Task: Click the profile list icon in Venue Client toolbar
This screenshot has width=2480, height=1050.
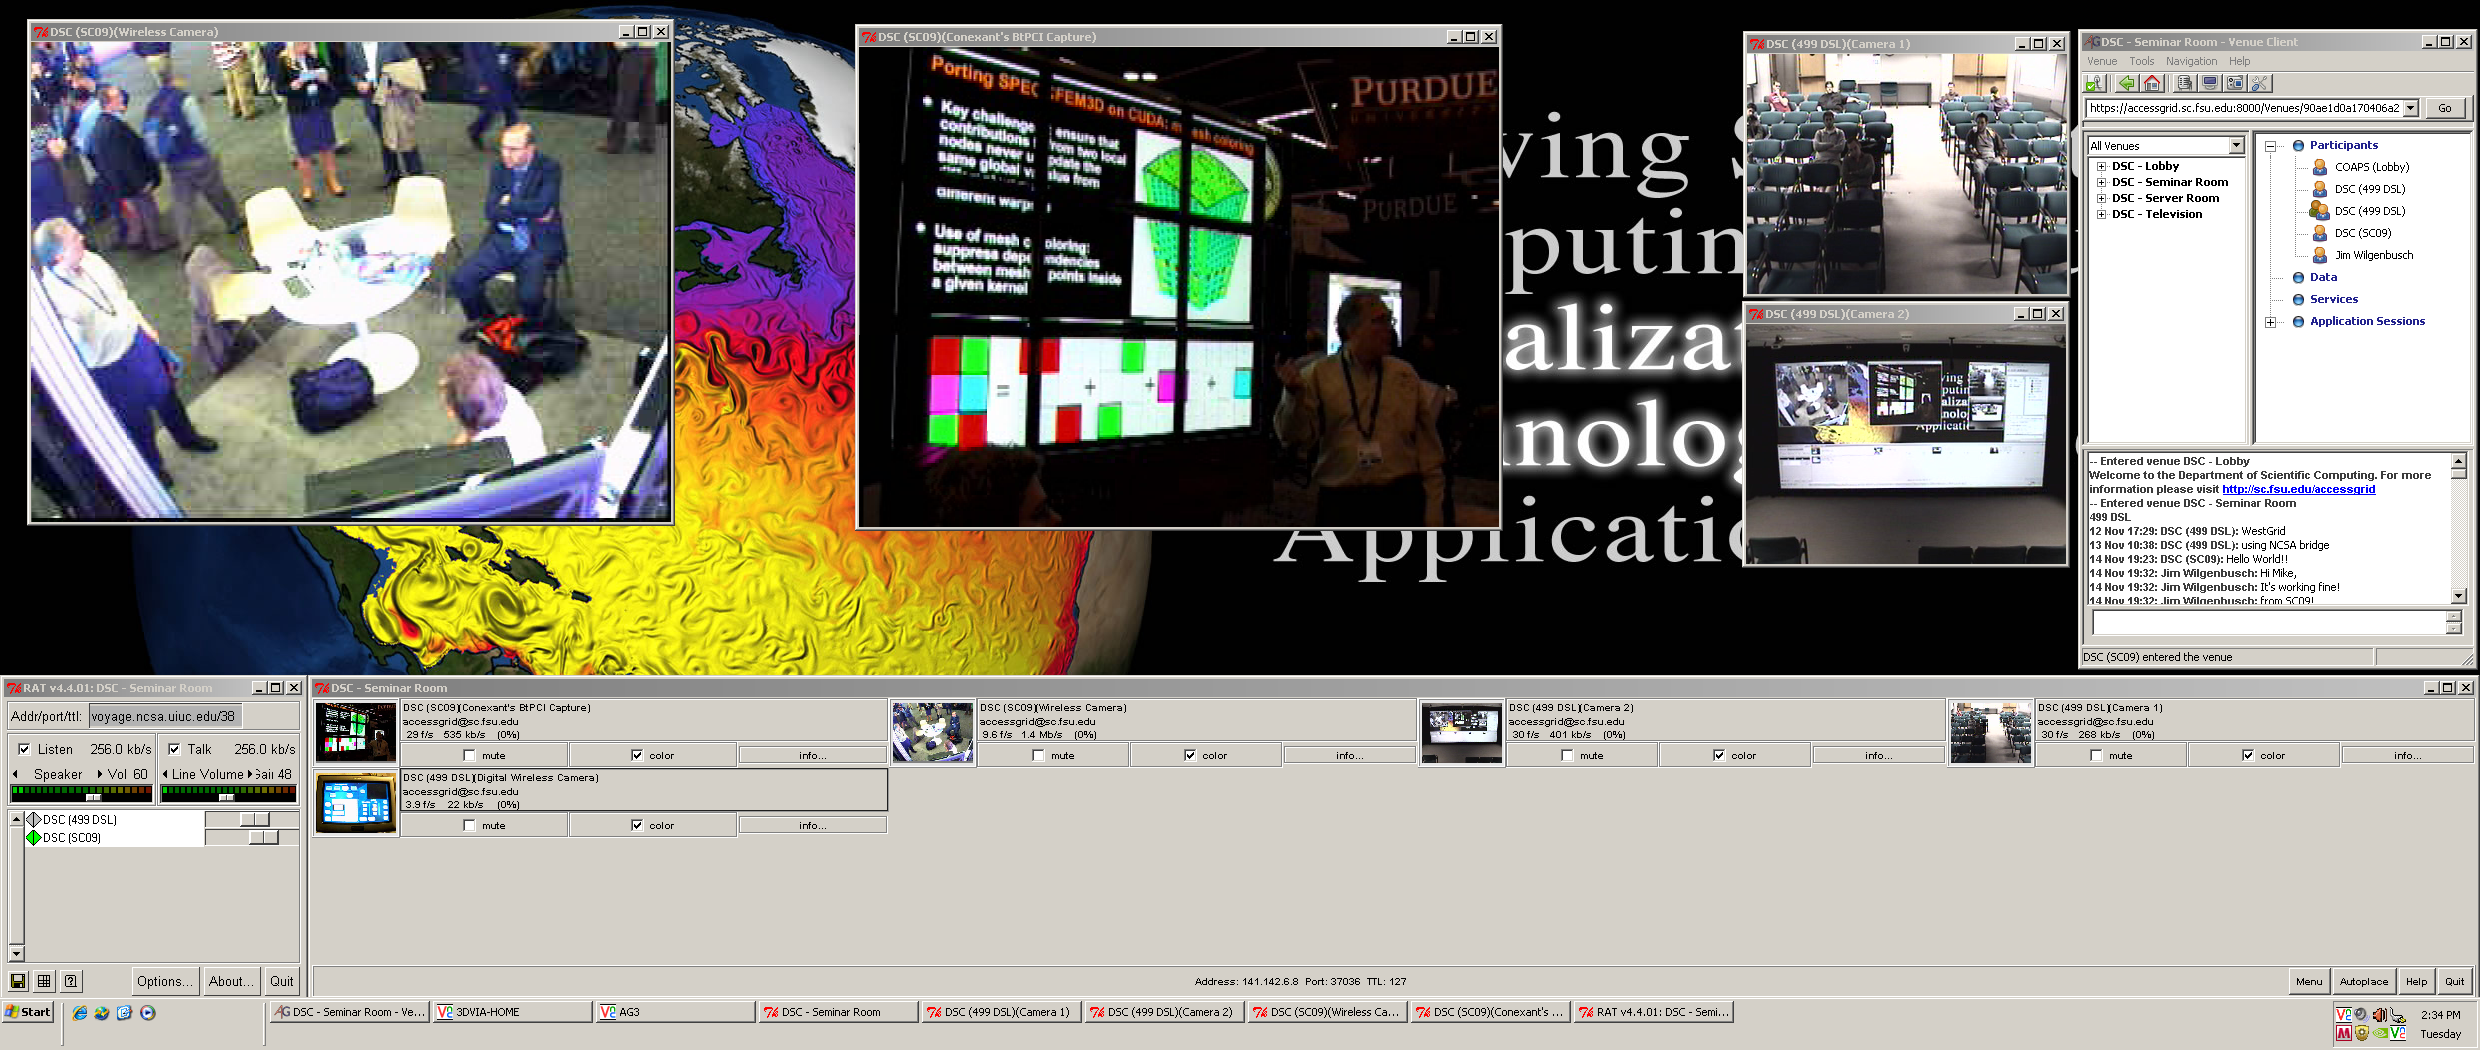Action: (x=2184, y=84)
